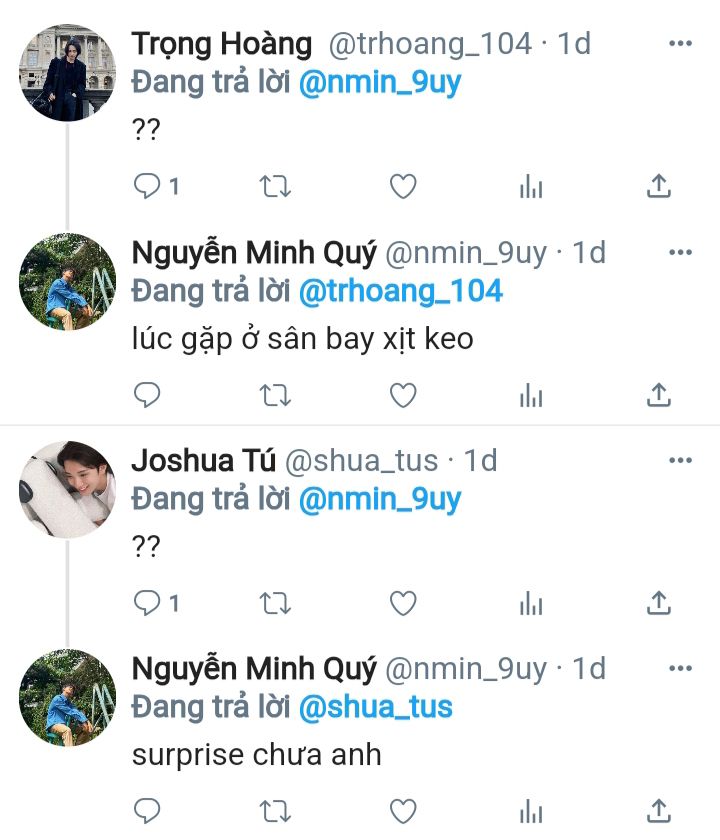Like the 'lúc gặp ở sân bay' tweet
Image resolution: width=720 pixels, height=840 pixels.
click(402, 396)
